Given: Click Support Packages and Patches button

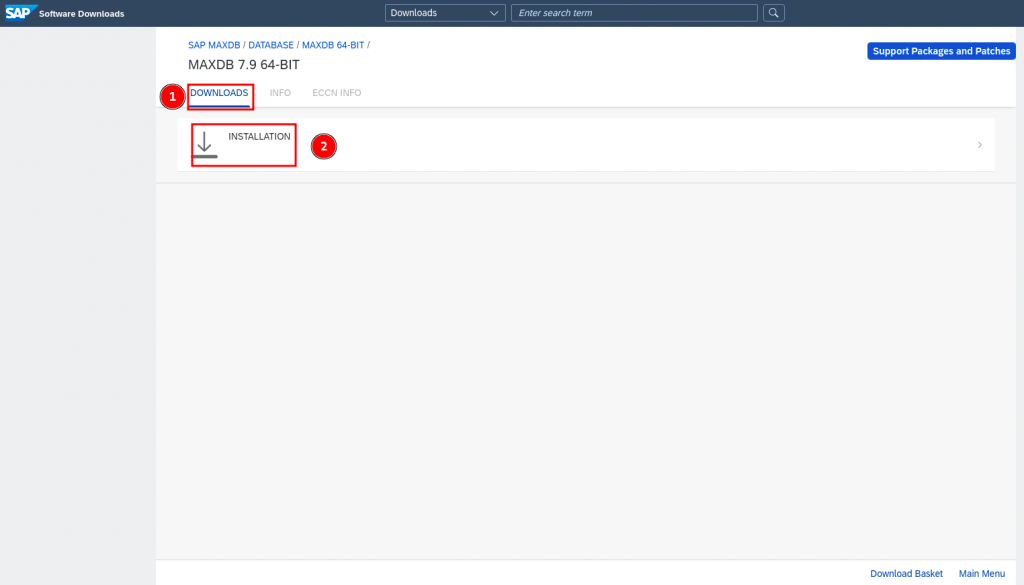Looking at the screenshot, I should click(941, 51).
